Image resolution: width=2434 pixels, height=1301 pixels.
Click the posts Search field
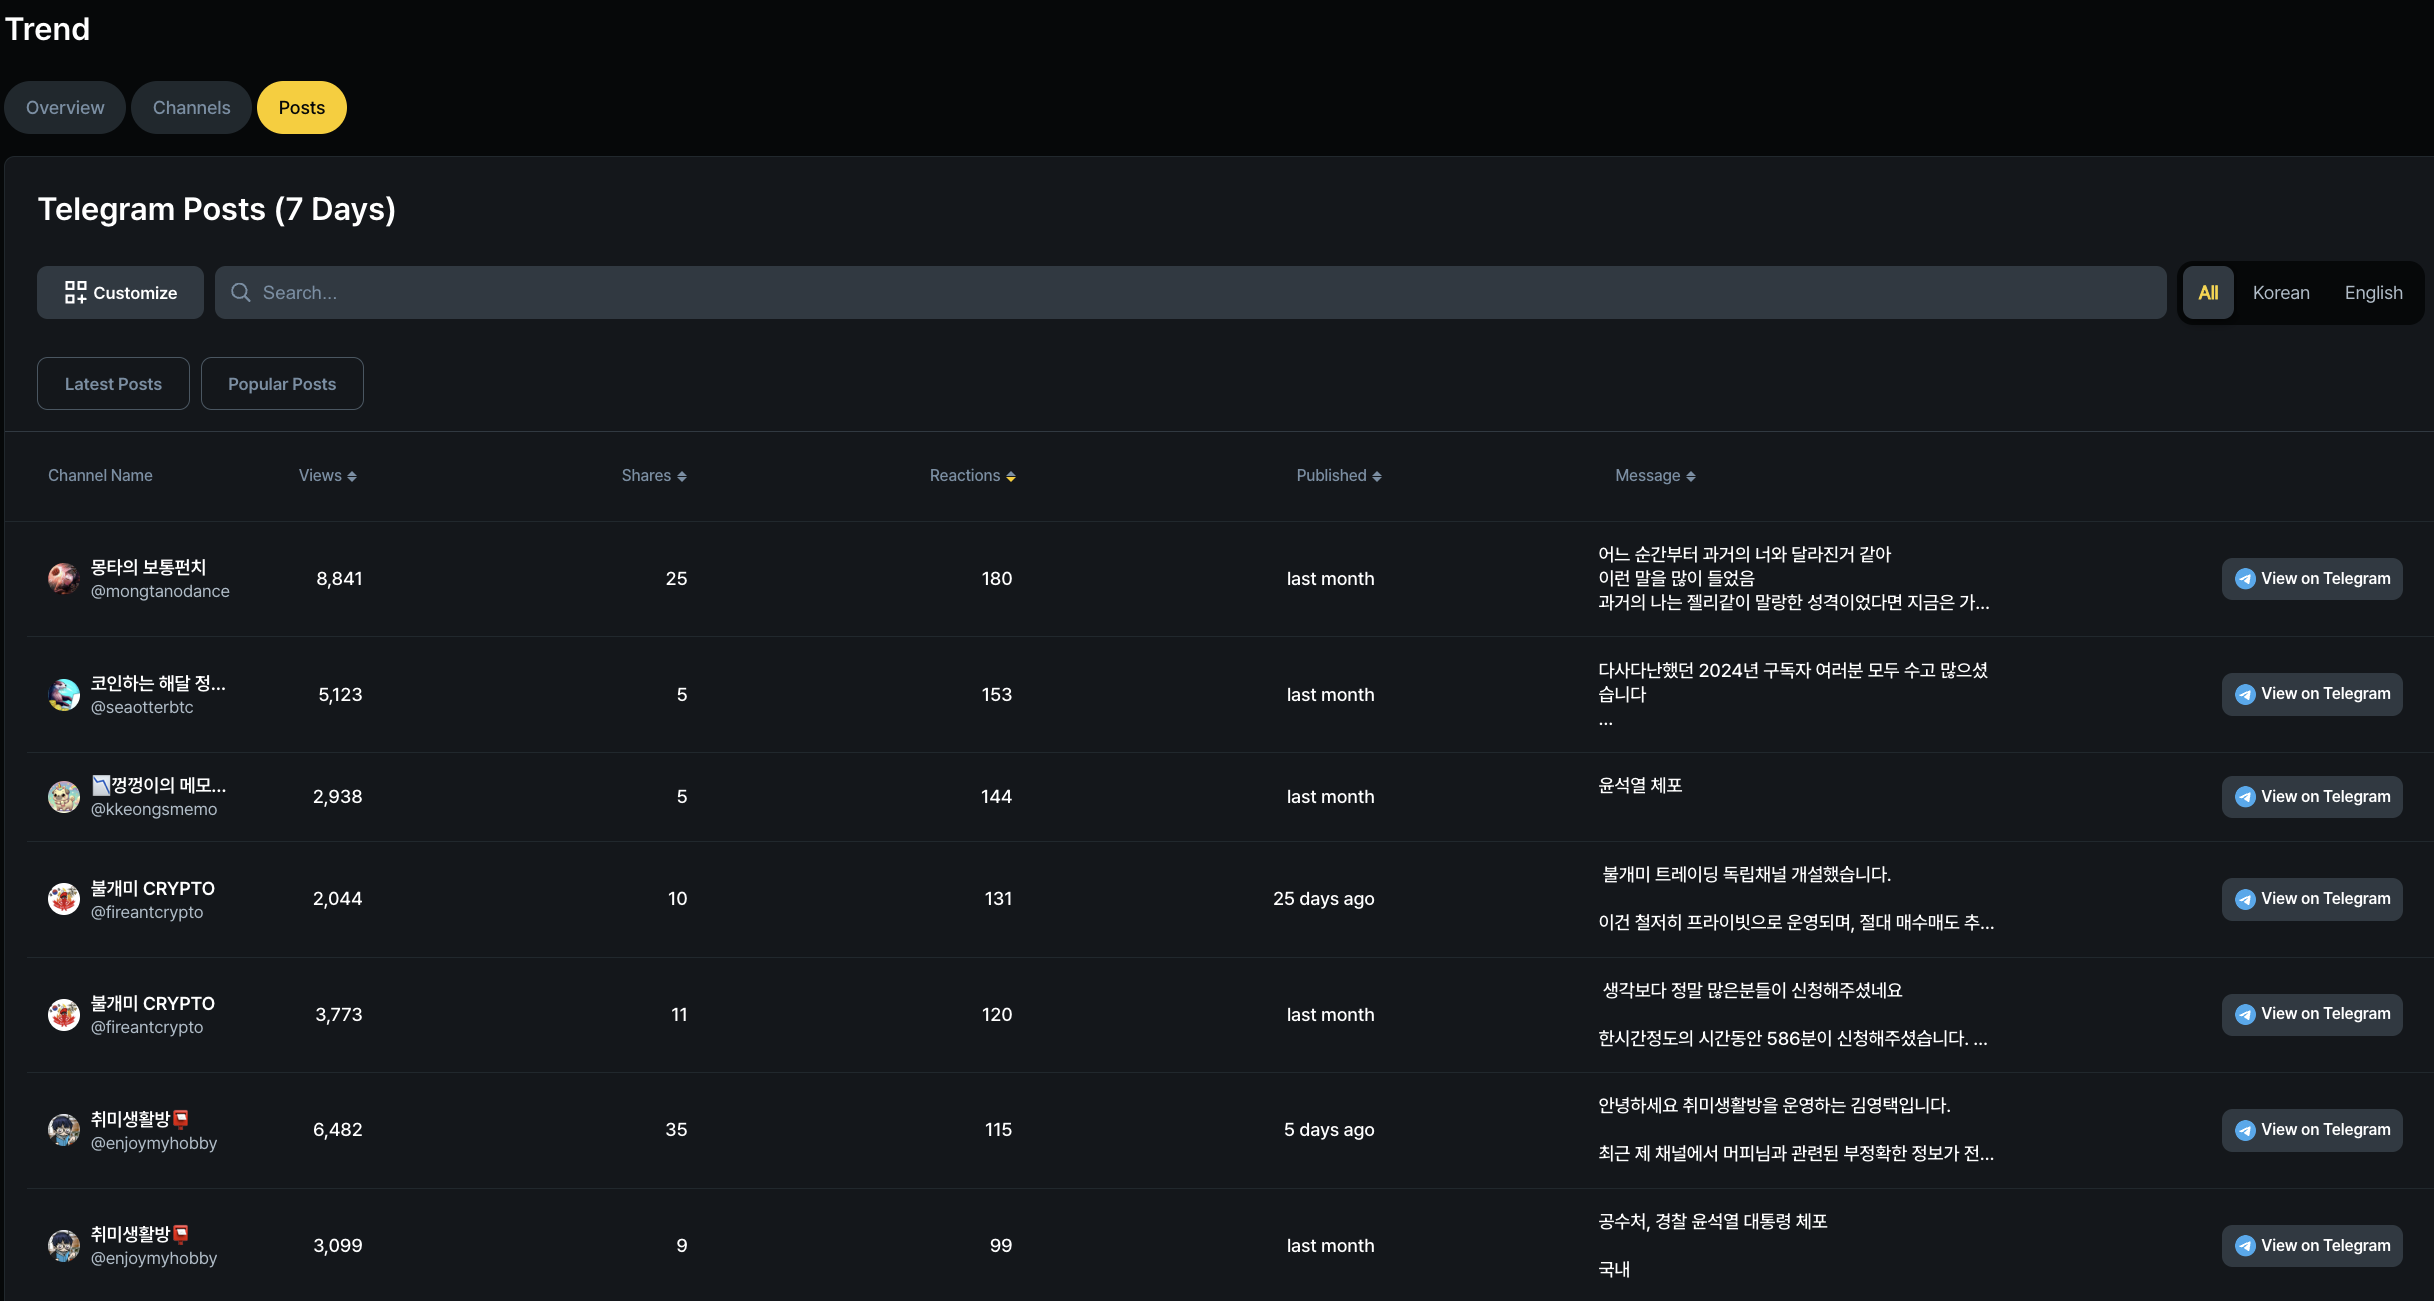coord(1190,293)
